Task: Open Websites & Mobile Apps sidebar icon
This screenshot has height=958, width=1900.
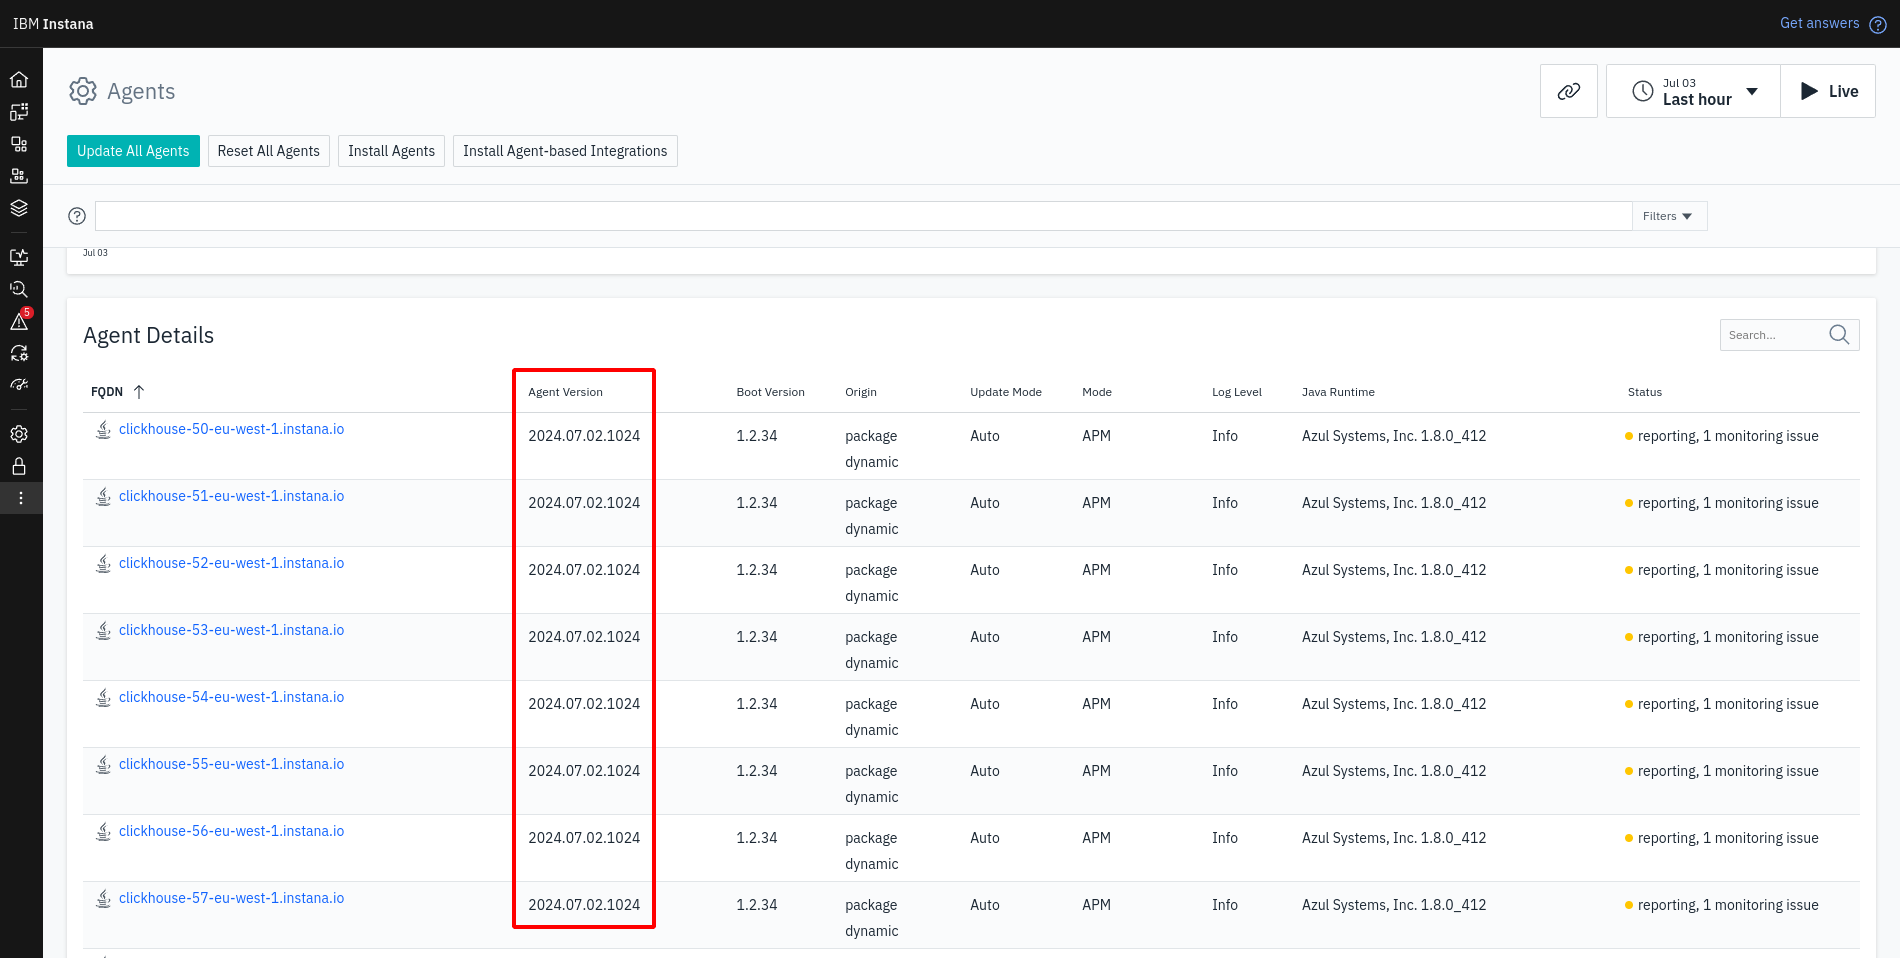Action: coord(19,112)
